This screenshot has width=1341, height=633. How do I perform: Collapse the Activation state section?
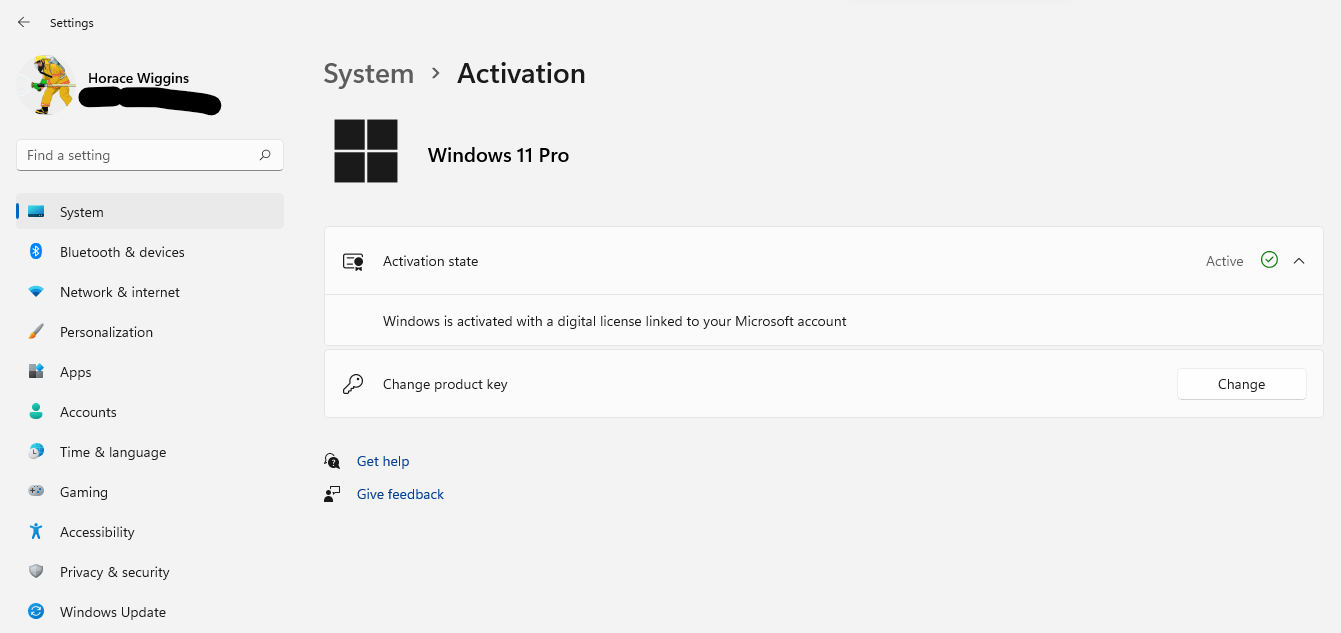[x=1299, y=260]
